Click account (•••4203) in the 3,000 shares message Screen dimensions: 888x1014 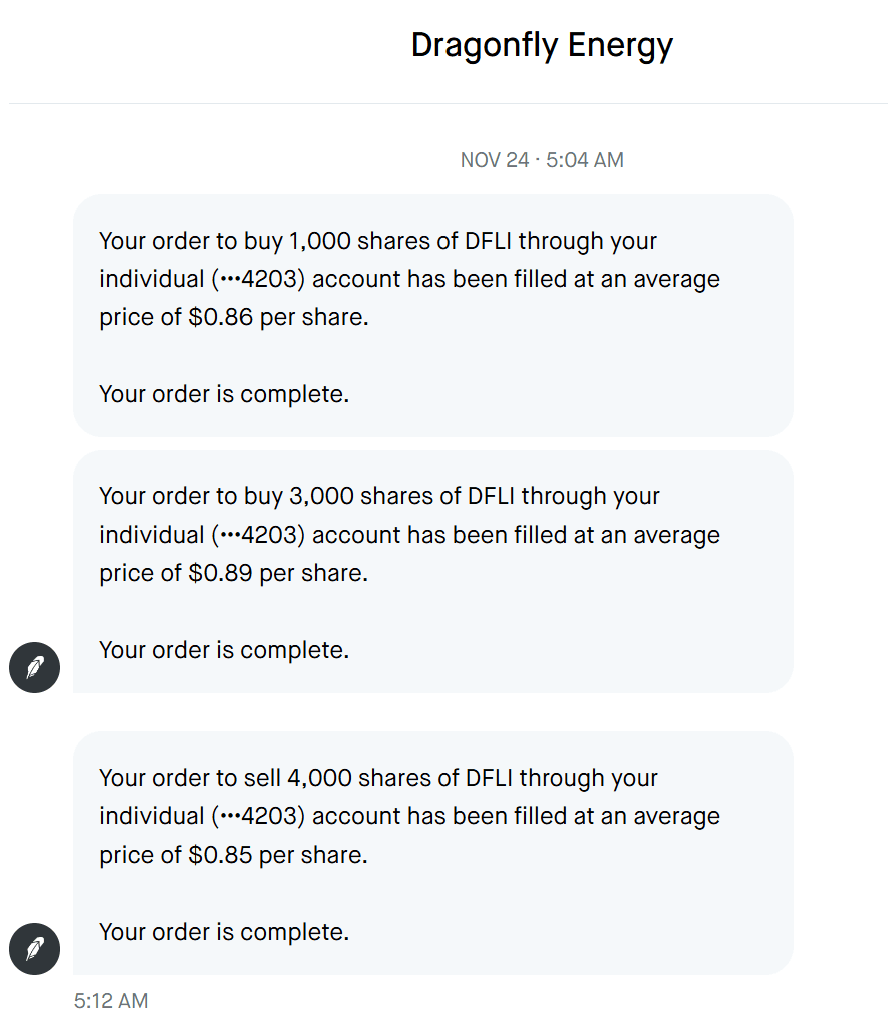coord(258,535)
